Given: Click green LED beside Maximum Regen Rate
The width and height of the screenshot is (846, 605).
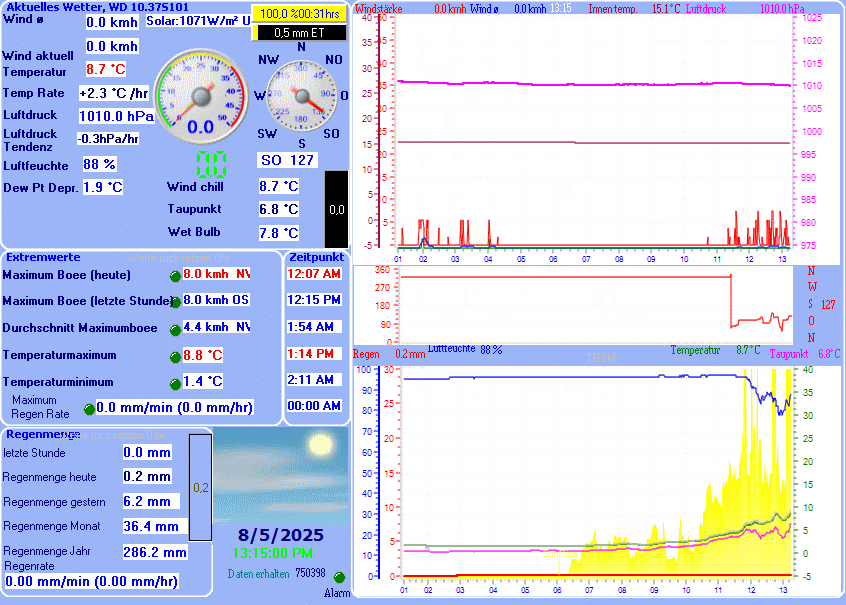Looking at the screenshot, I should click(x=88, y=408).
